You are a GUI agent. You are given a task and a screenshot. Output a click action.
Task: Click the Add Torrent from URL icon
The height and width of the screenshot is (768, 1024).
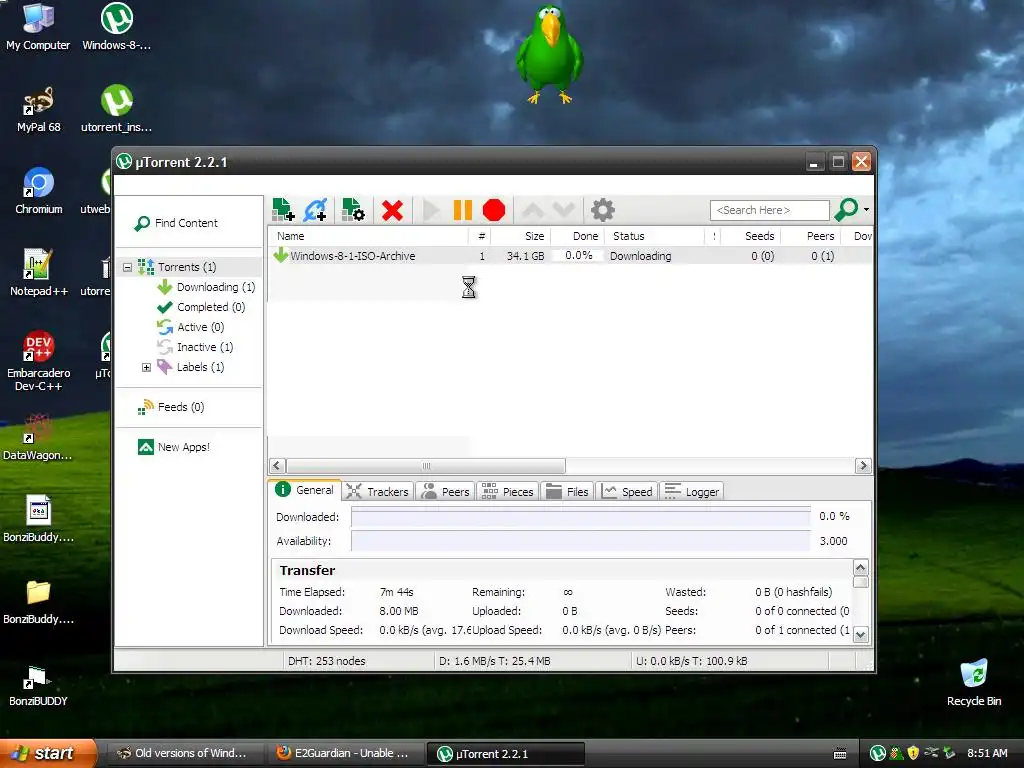tap(315, 210)
